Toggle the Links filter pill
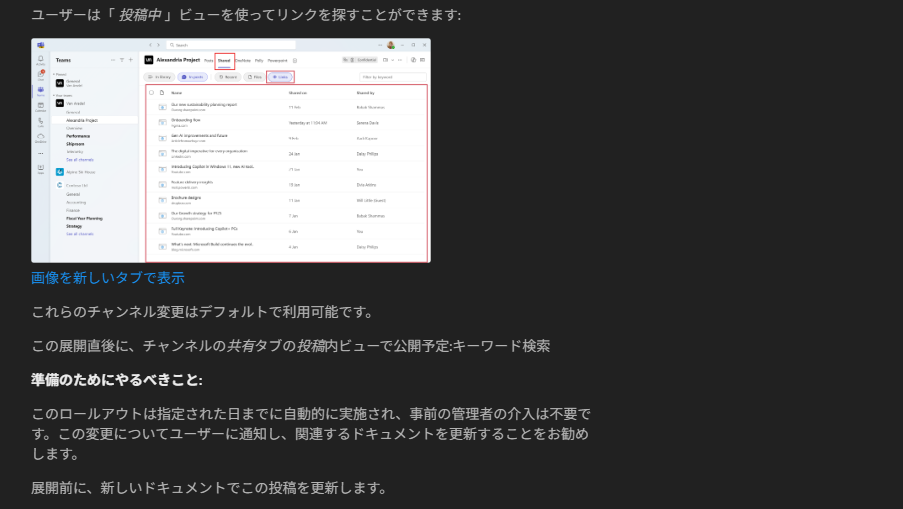 [x=280, y=76]
